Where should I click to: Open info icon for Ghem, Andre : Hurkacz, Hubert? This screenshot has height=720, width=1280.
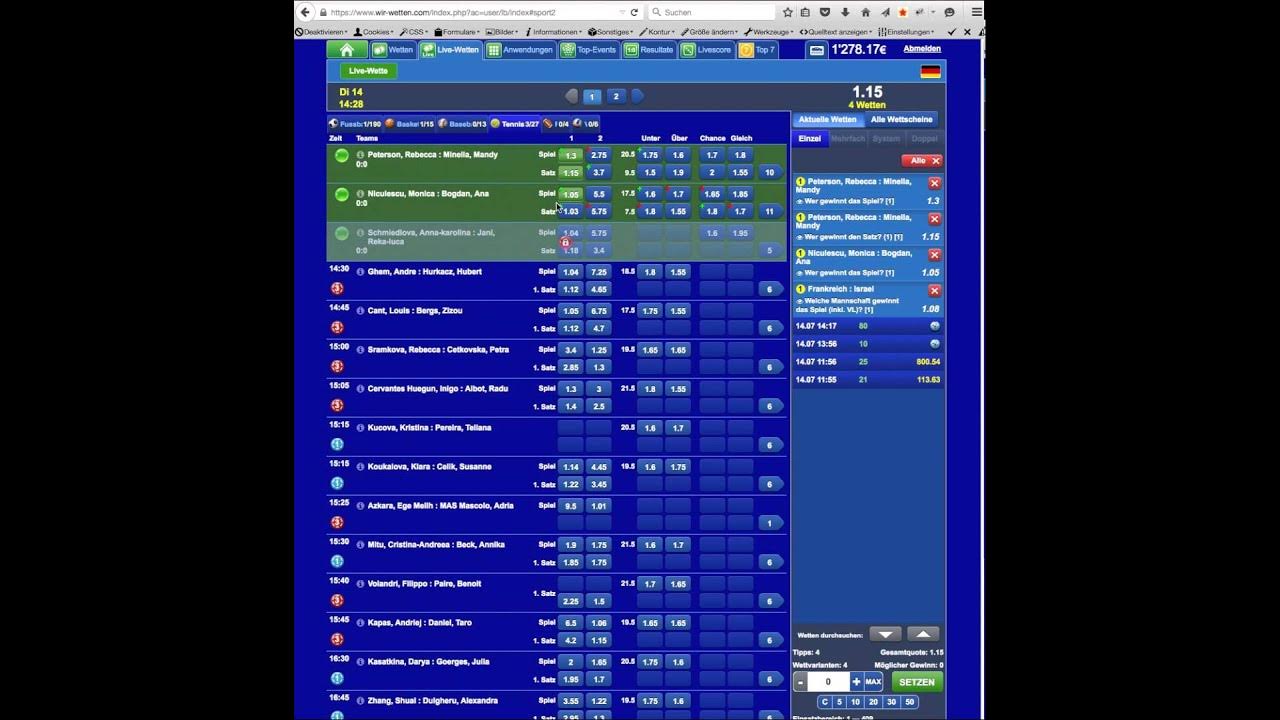click(360, 272)
